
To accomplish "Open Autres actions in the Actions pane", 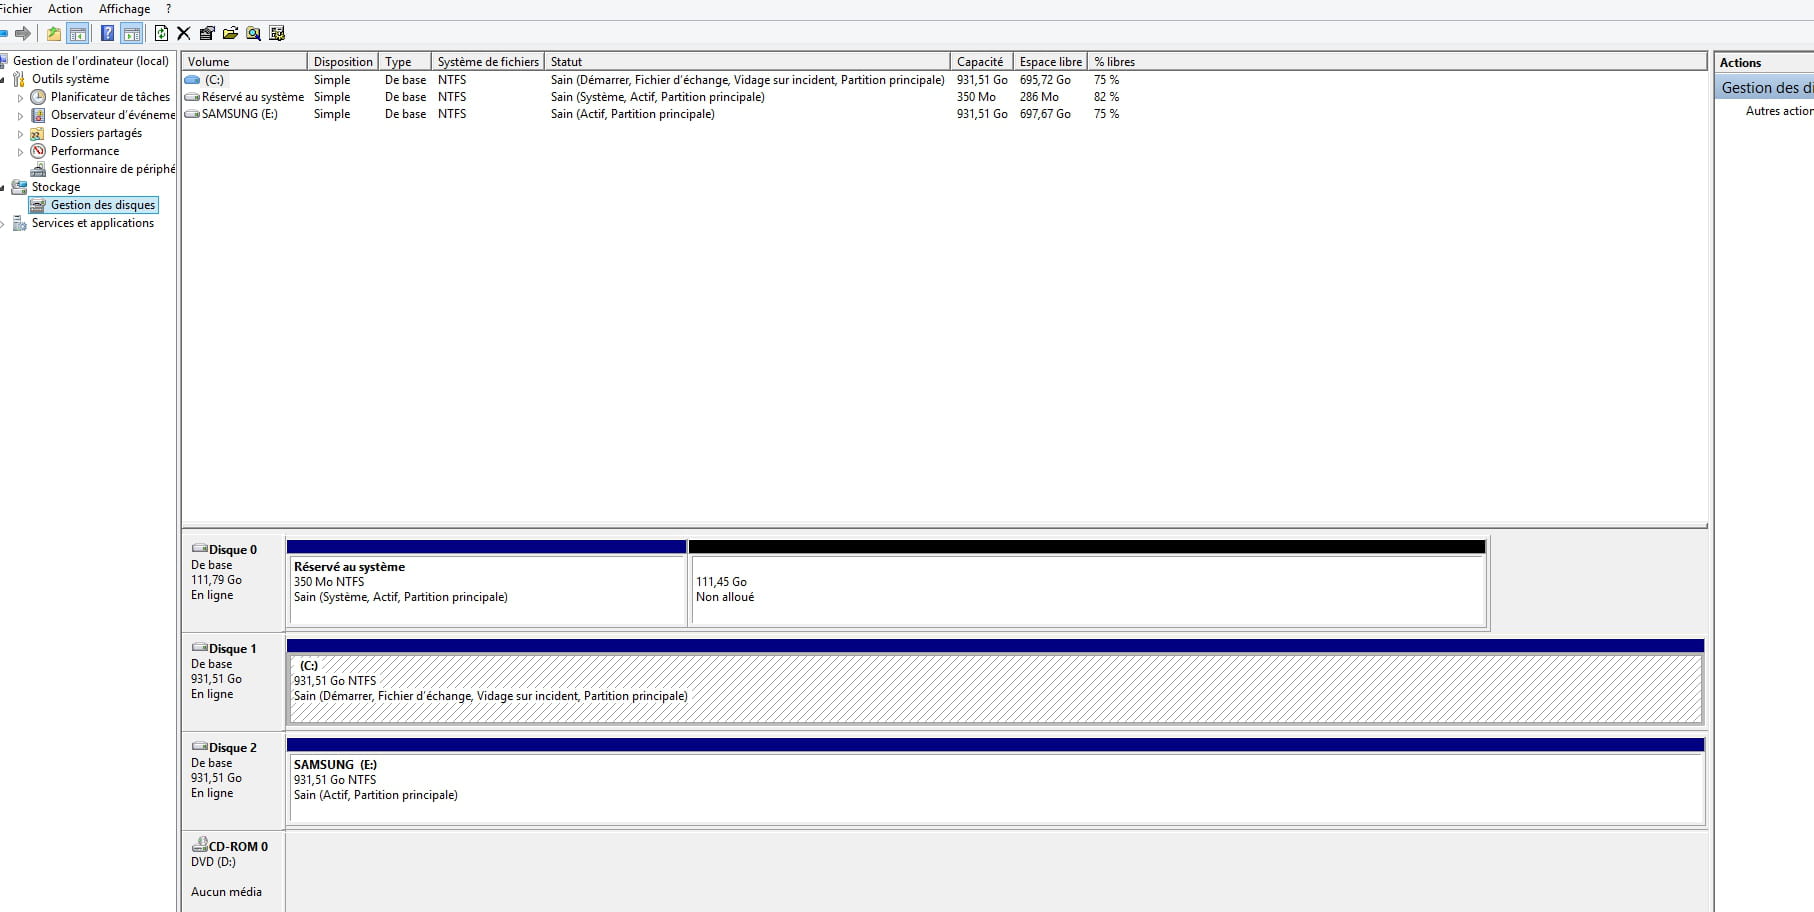I will [x=1778, y=111].
